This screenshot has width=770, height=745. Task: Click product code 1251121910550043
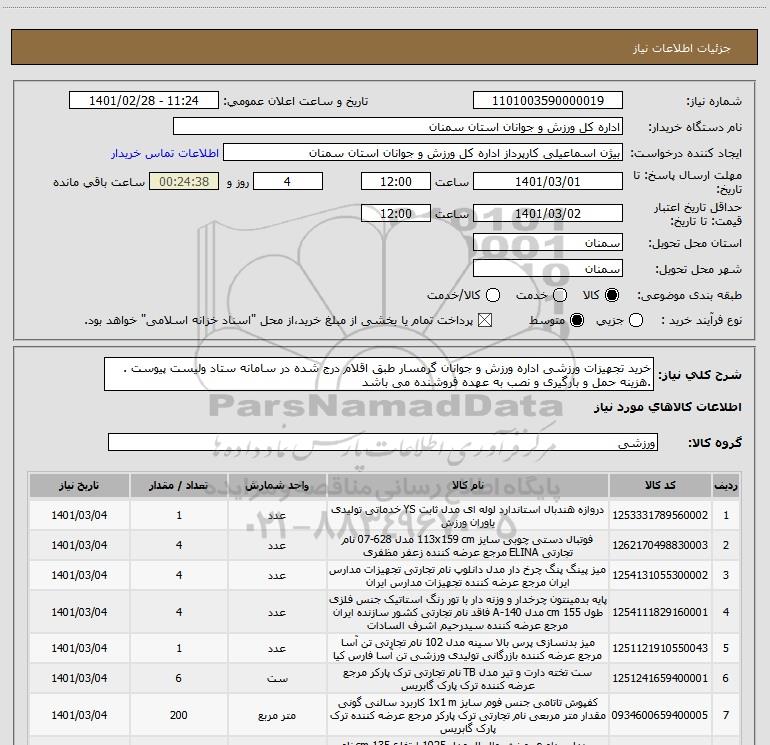660,648
